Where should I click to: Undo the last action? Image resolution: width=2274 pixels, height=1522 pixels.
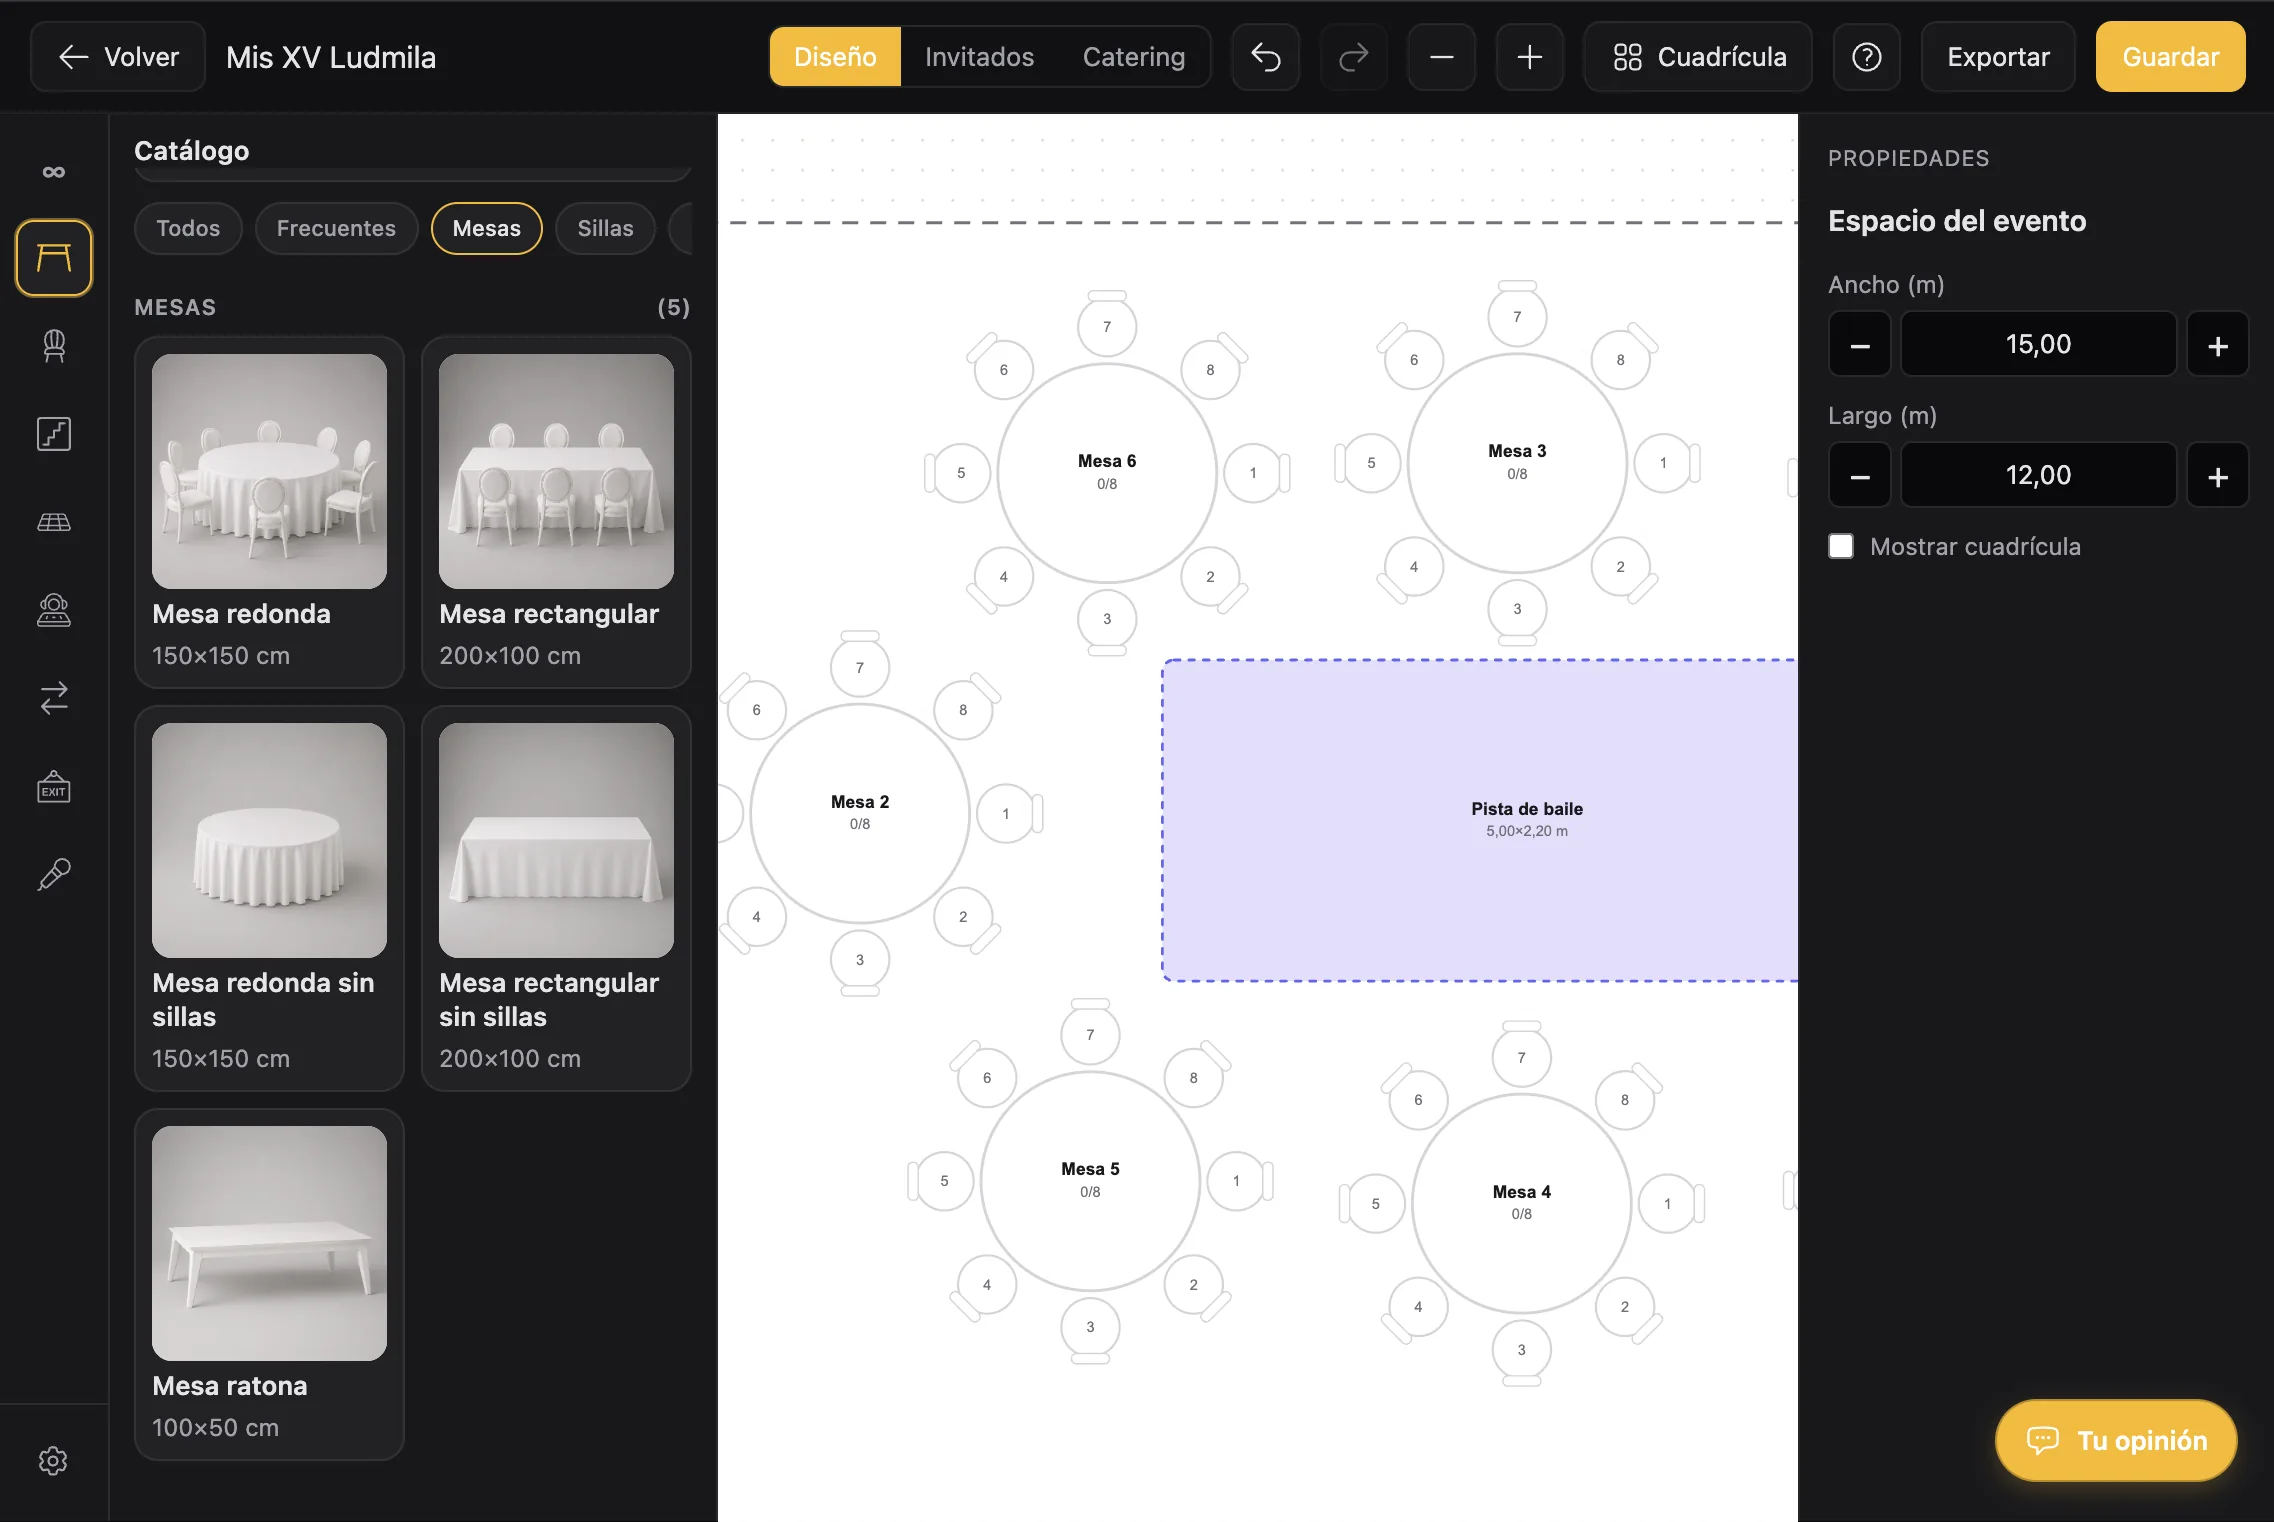[1266, 57]
